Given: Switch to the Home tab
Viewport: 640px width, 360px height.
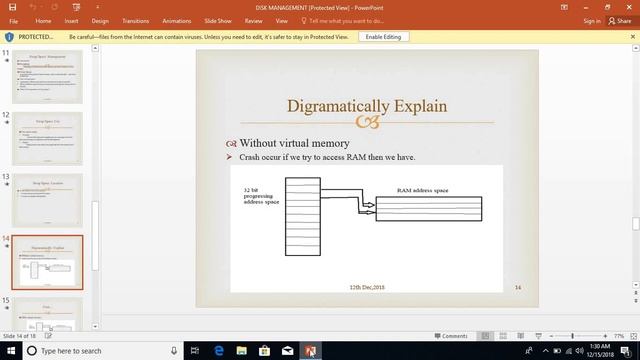Looking at the screenshot, I should point(43,21).
